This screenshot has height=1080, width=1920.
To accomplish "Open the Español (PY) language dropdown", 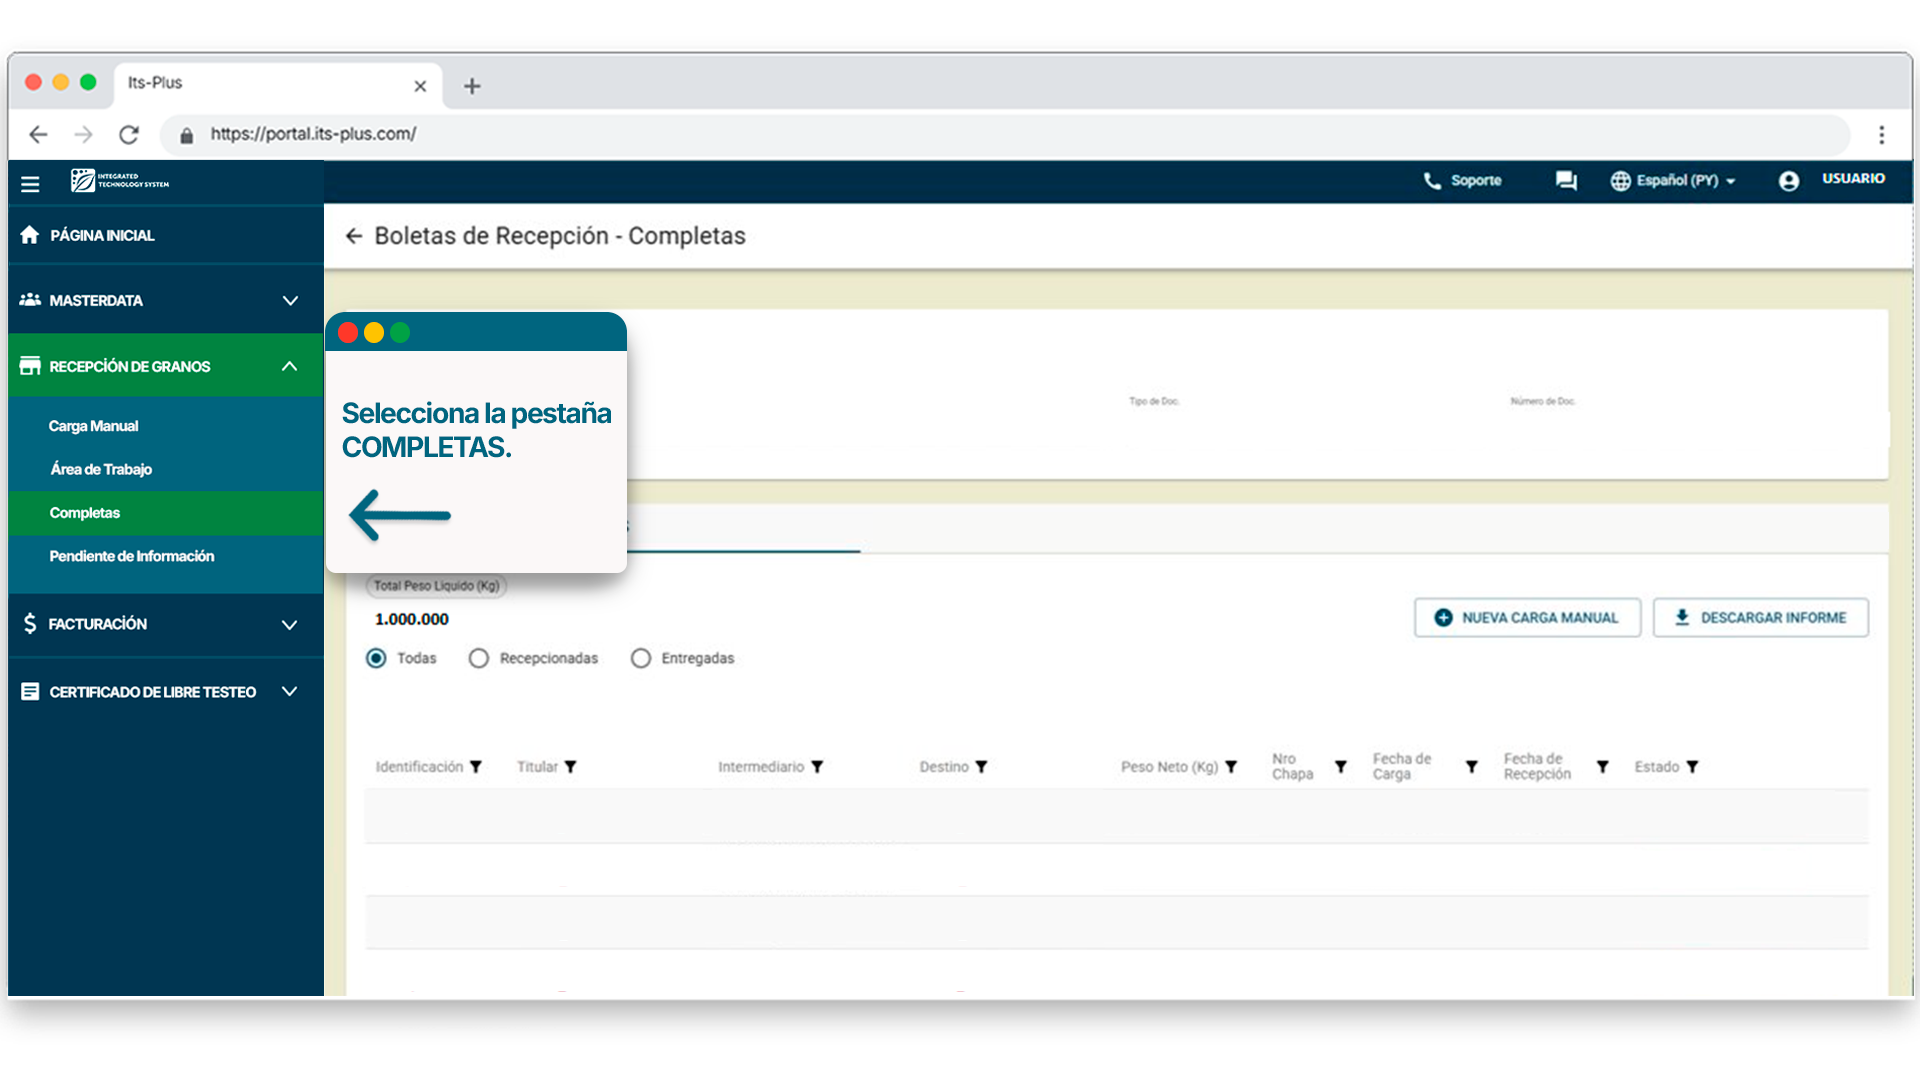I will [1674, 181].
